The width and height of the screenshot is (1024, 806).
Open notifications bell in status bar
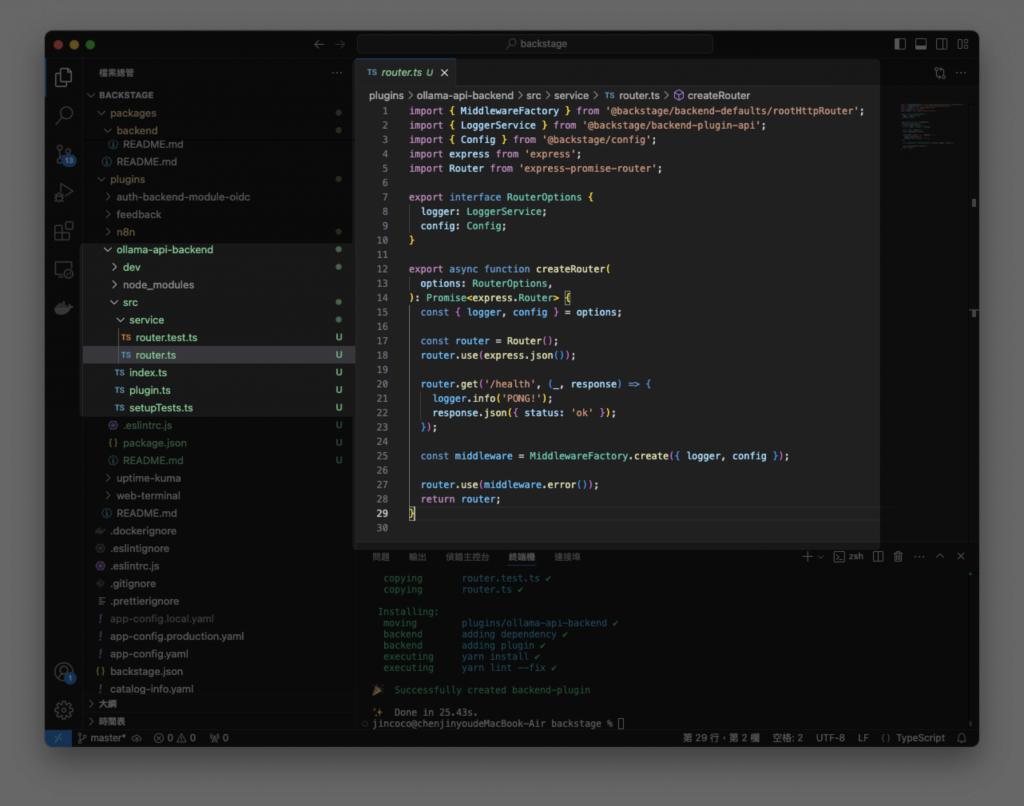[961, 738]
